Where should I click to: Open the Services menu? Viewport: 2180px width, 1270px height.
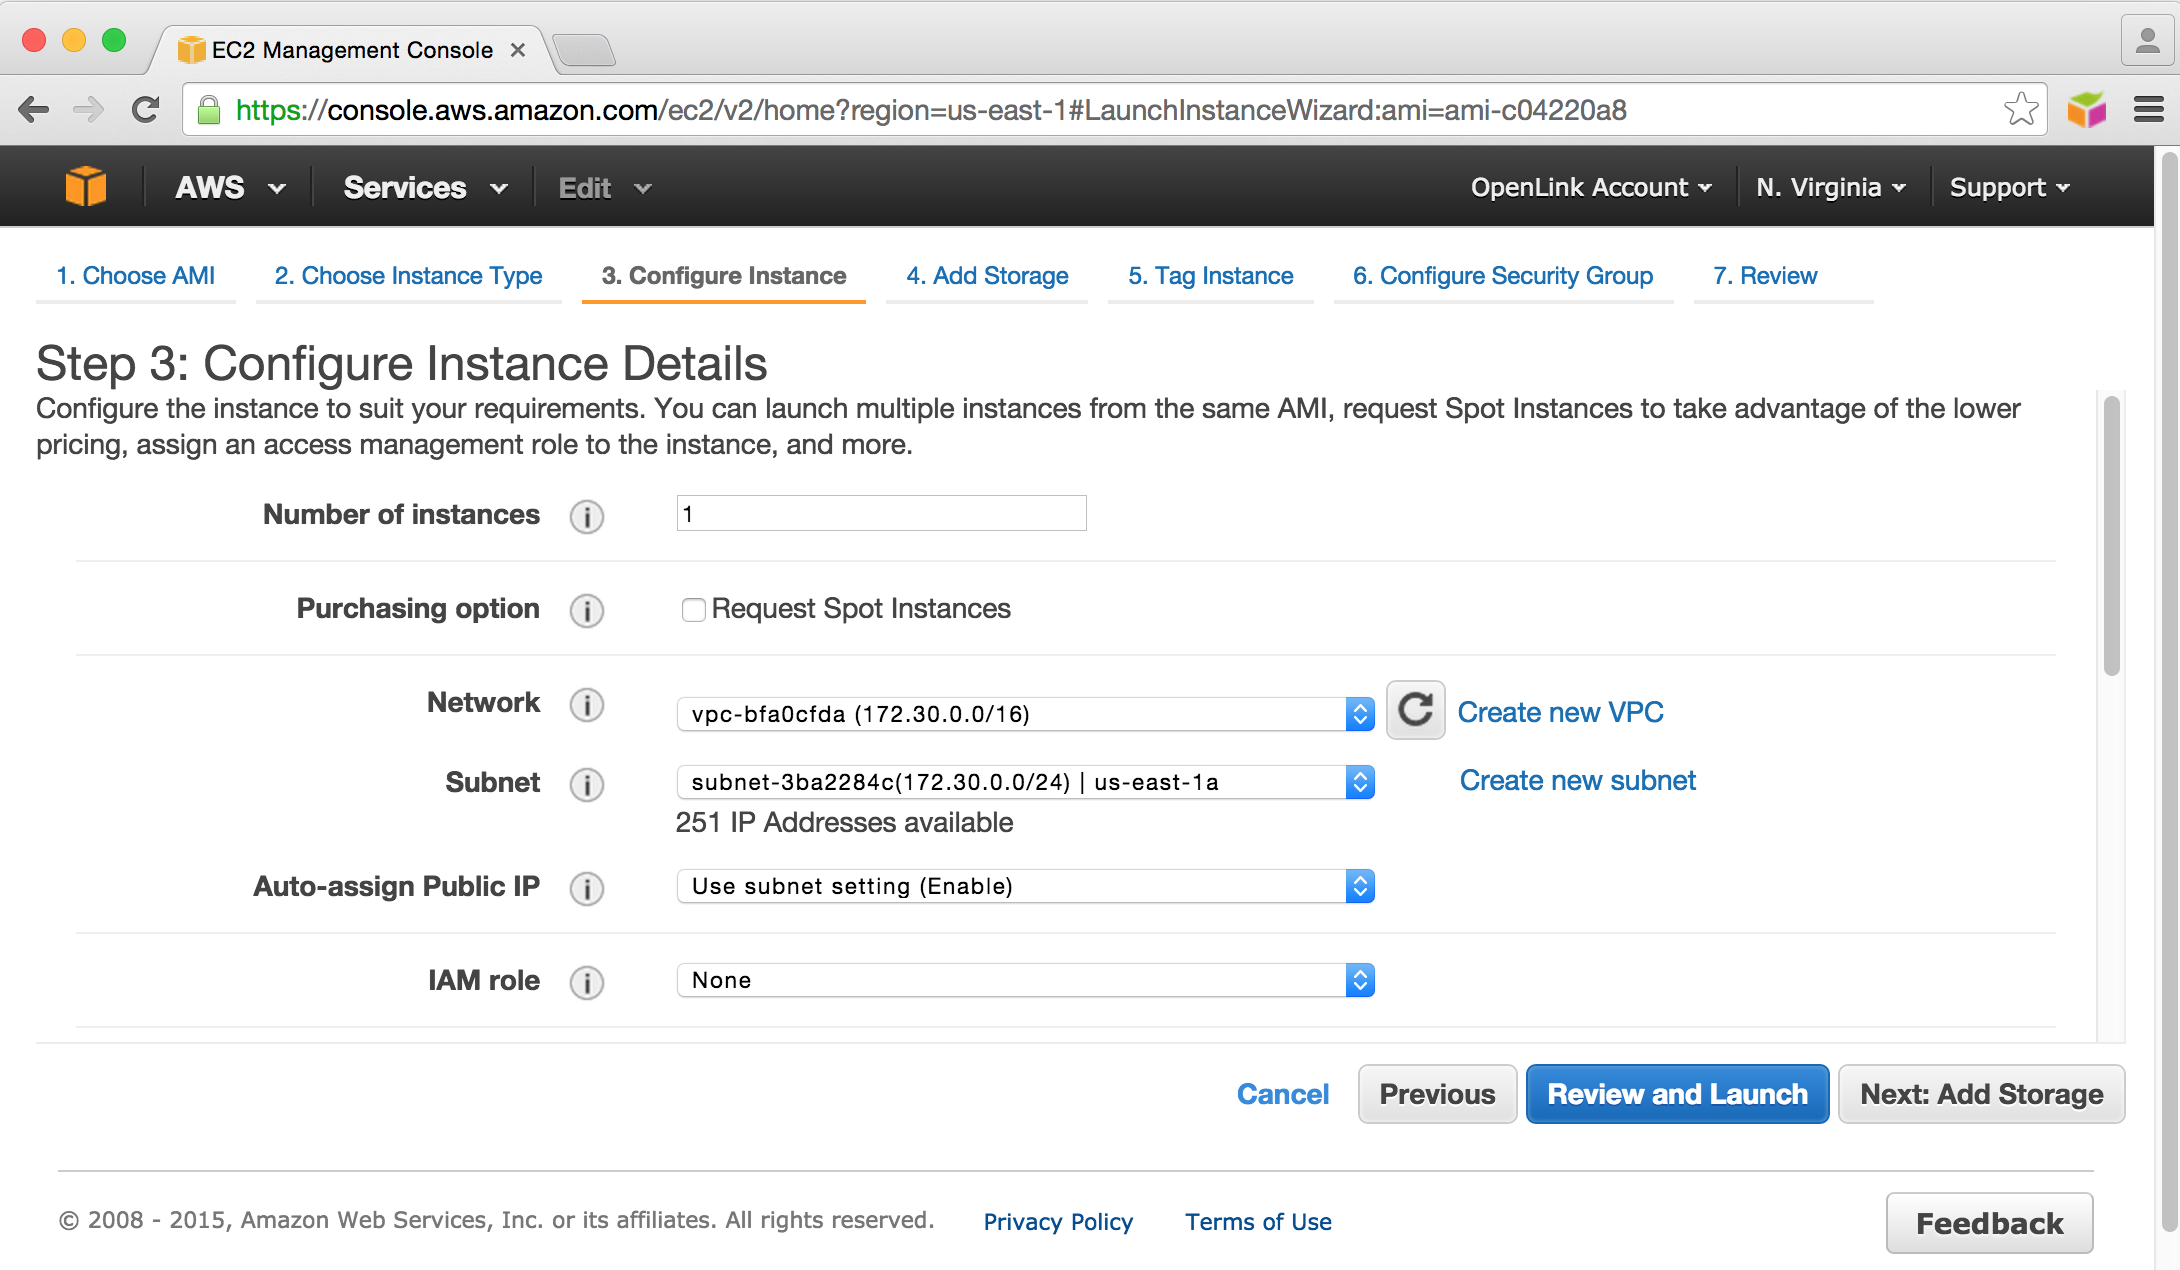click(x=424, y=188)
